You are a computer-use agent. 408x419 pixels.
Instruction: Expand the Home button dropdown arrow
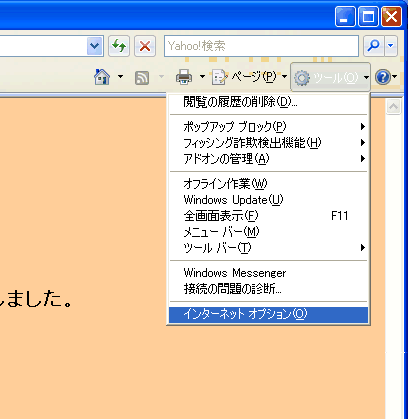click(120, 77)
